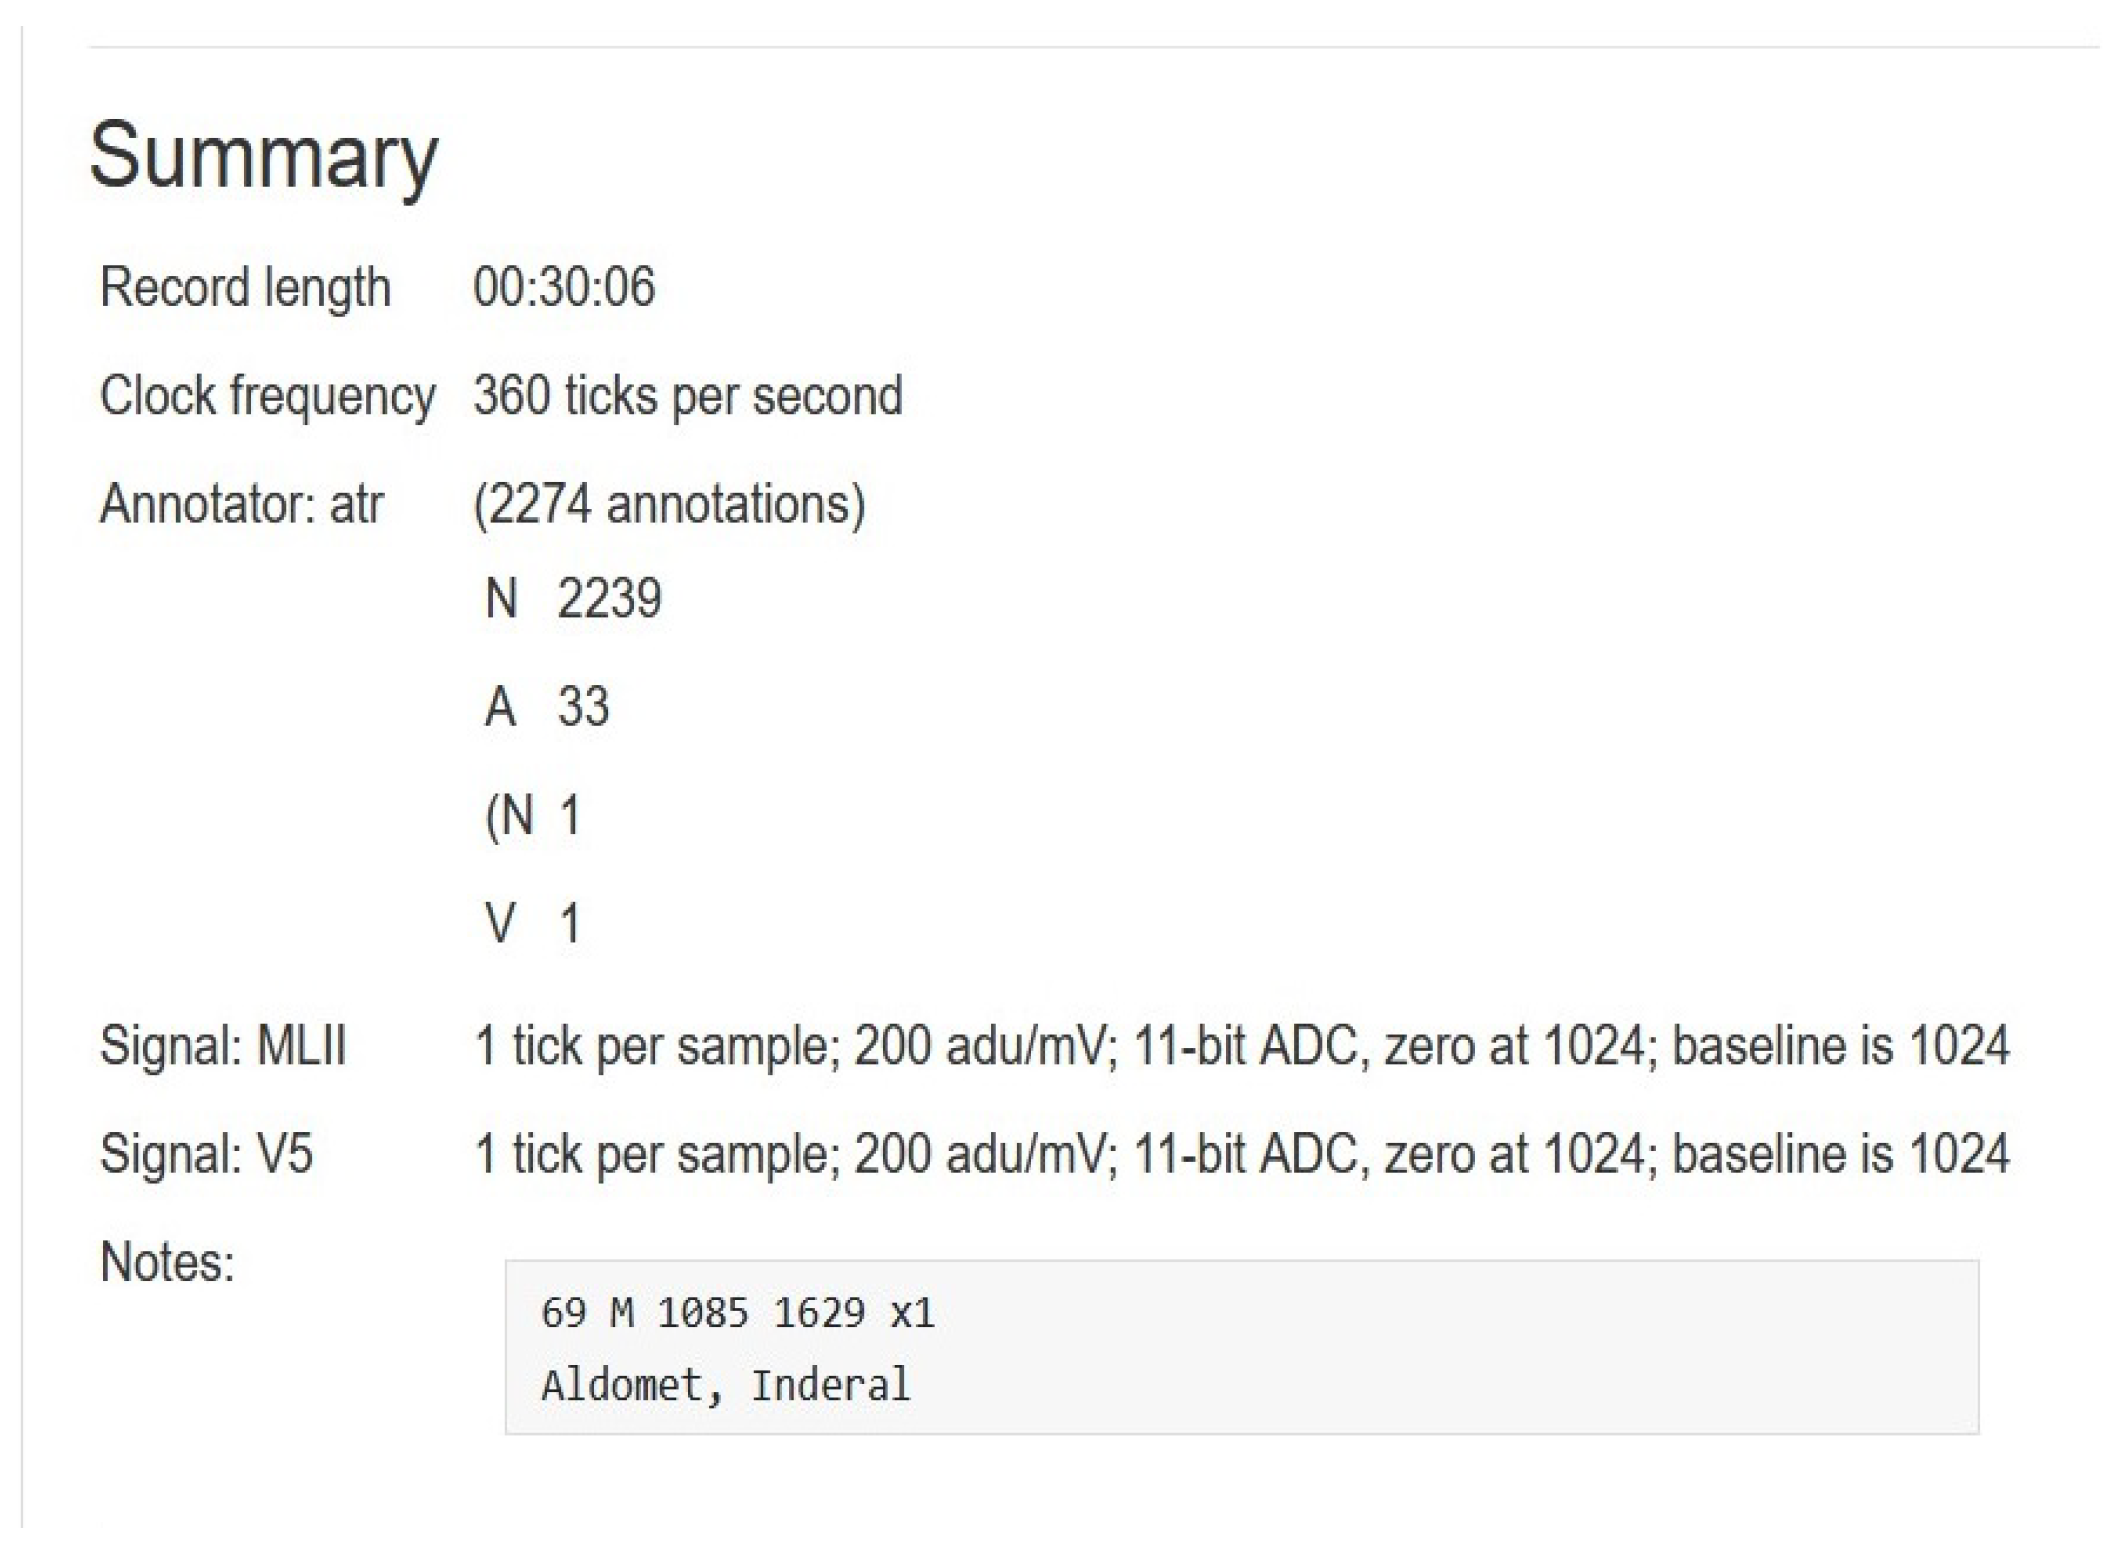
Task: Click the Summary heading
Action: pos(263,155)
